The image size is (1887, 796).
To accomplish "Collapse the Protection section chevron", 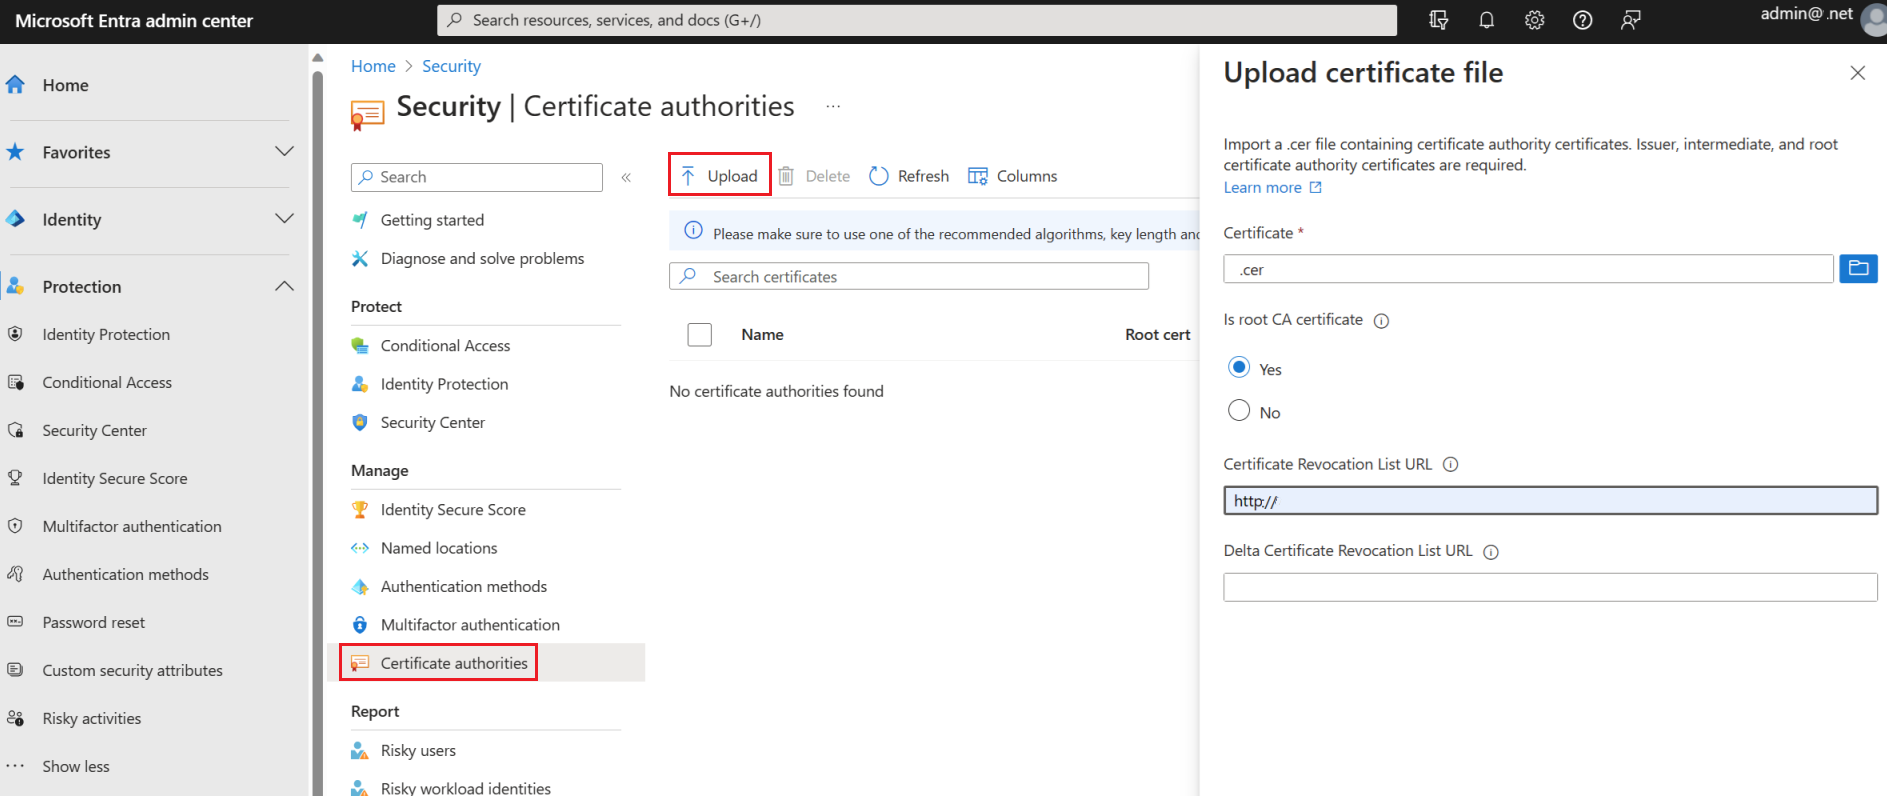I will point(285,286).
